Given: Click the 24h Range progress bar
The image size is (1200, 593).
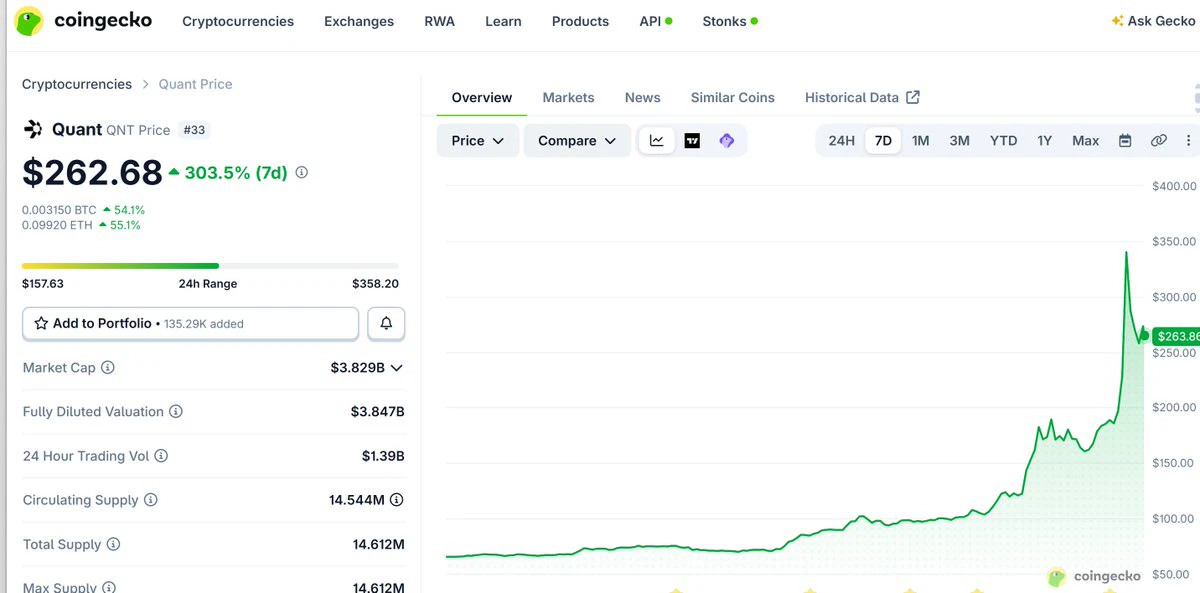Looking at the screenshot, I should click(x=210, y=266).
